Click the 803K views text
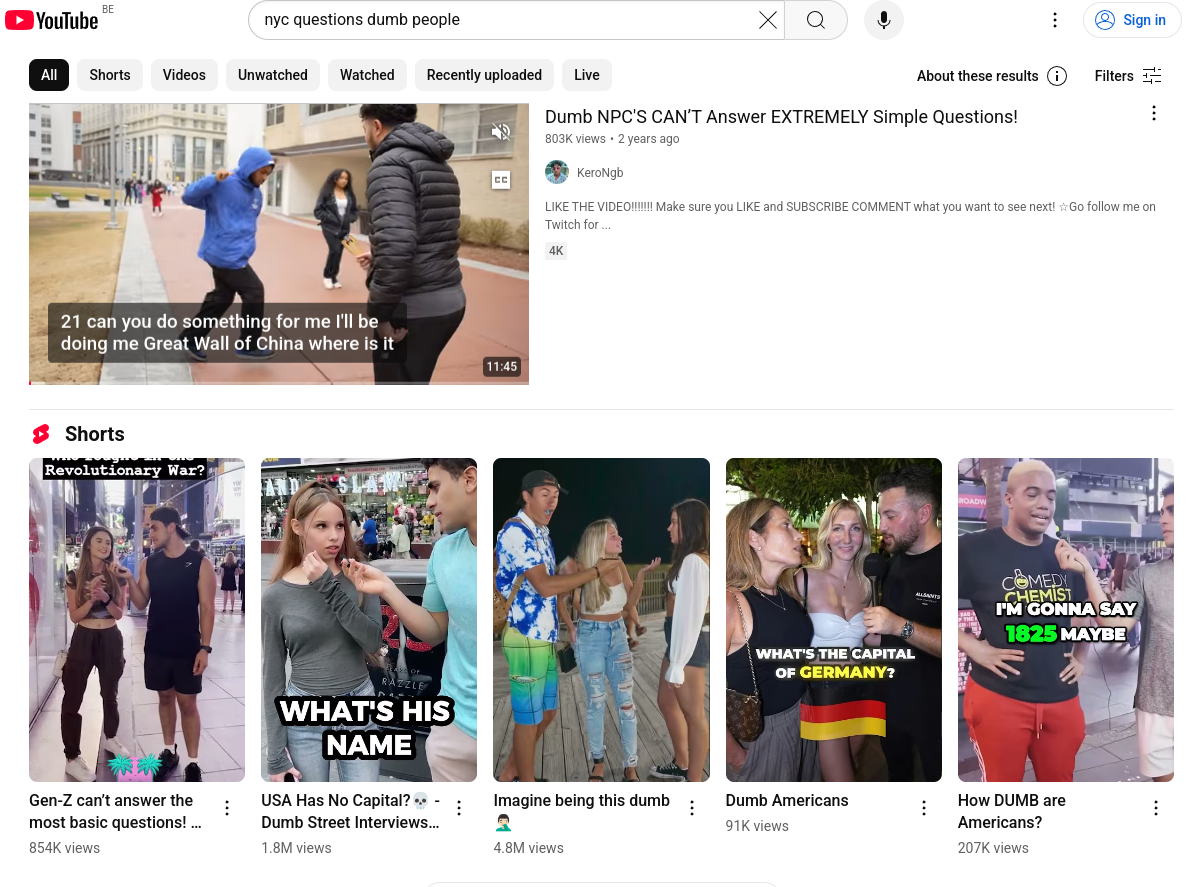Screen dimensions: 1200x887 pos(575,139)
